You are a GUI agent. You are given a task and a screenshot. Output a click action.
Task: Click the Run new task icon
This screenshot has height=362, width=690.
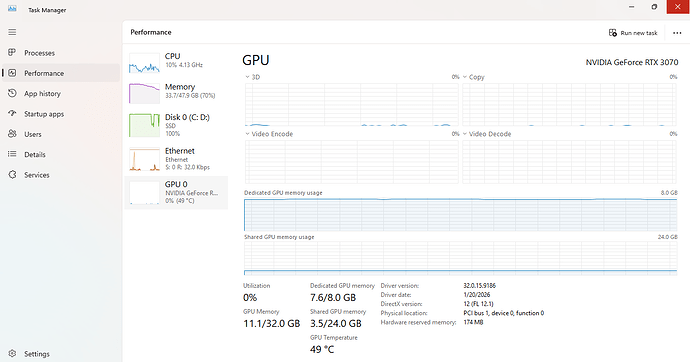(x=613, y=33)
